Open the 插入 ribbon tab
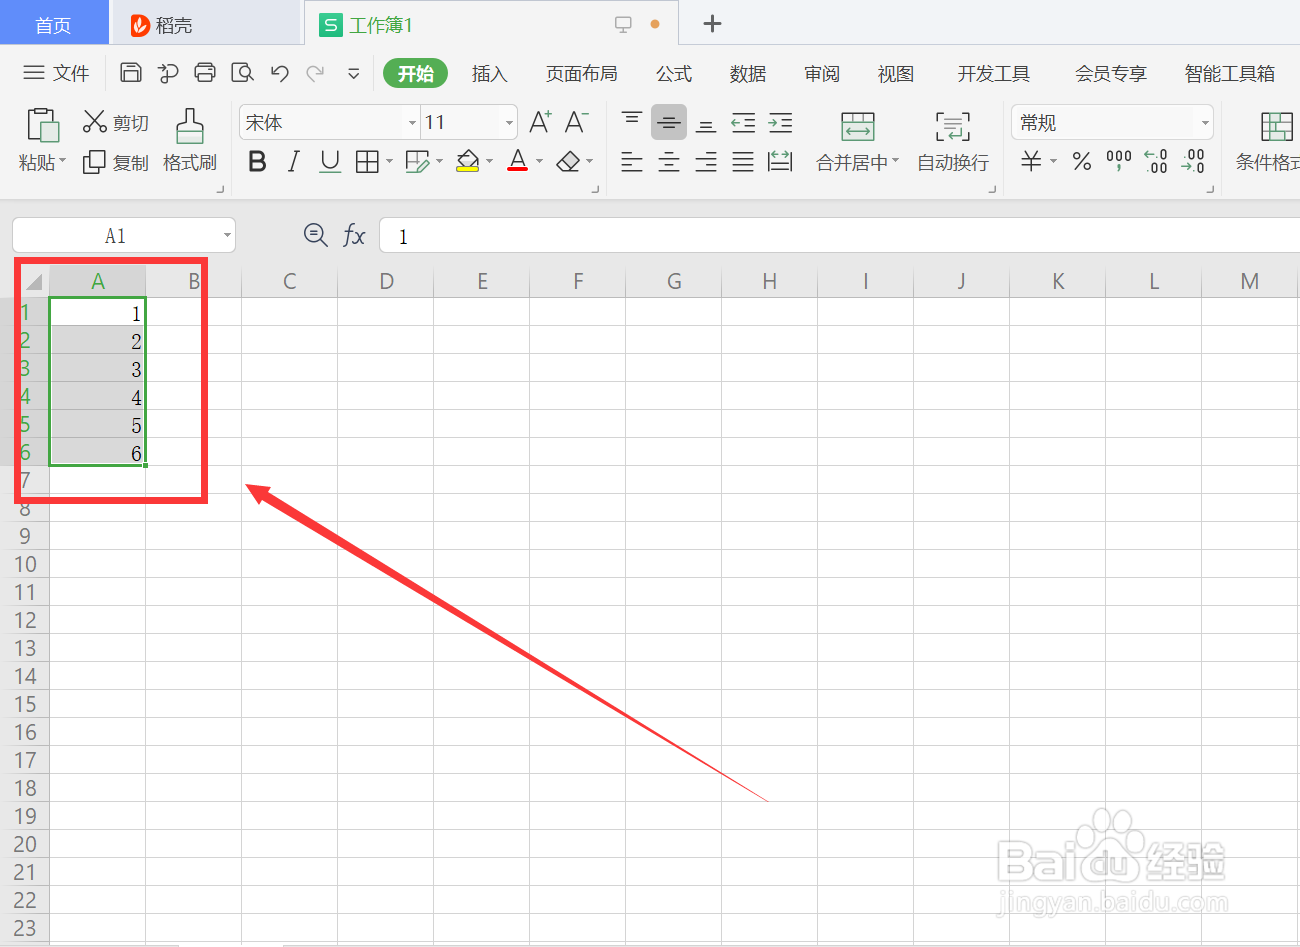The image size is (1300, 947). pyautogui.click(x=489, y=73)
